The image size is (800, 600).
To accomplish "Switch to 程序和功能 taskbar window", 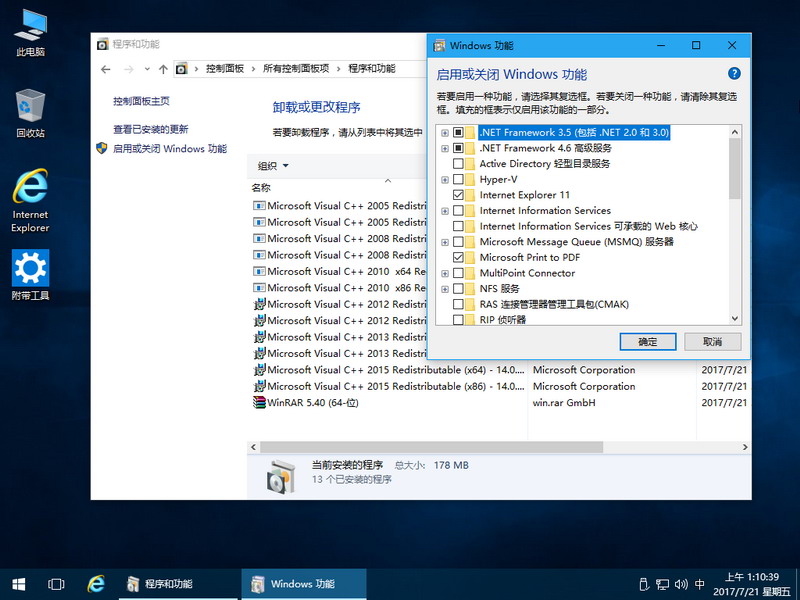I will pyautogui.click(x=178, y=584).
